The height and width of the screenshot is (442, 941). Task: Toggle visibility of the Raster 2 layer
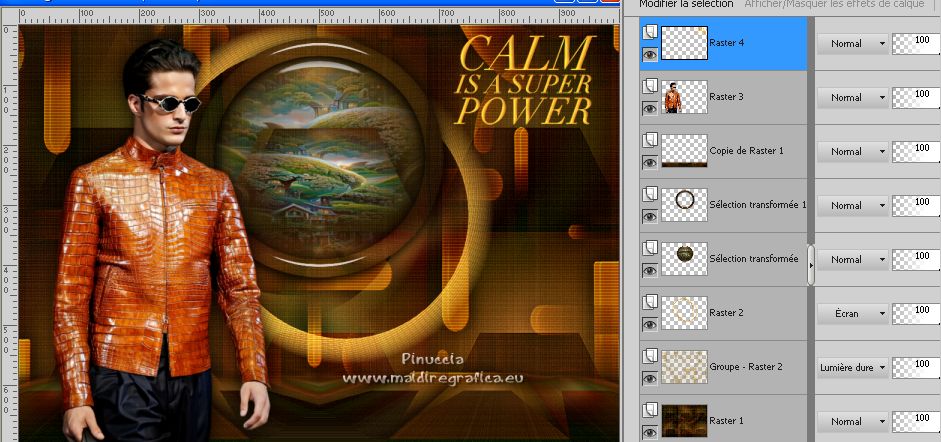(650, 324)
